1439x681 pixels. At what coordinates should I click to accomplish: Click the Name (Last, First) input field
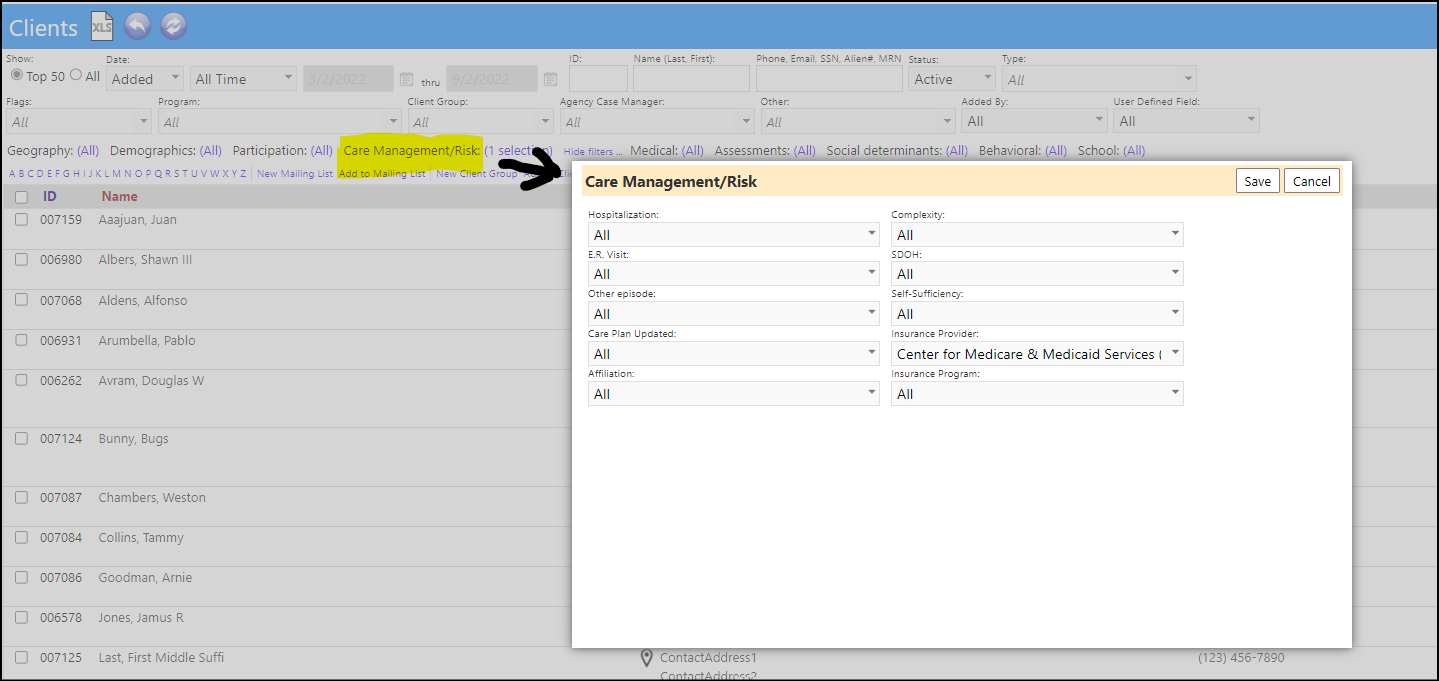click(x=691, y=79)
